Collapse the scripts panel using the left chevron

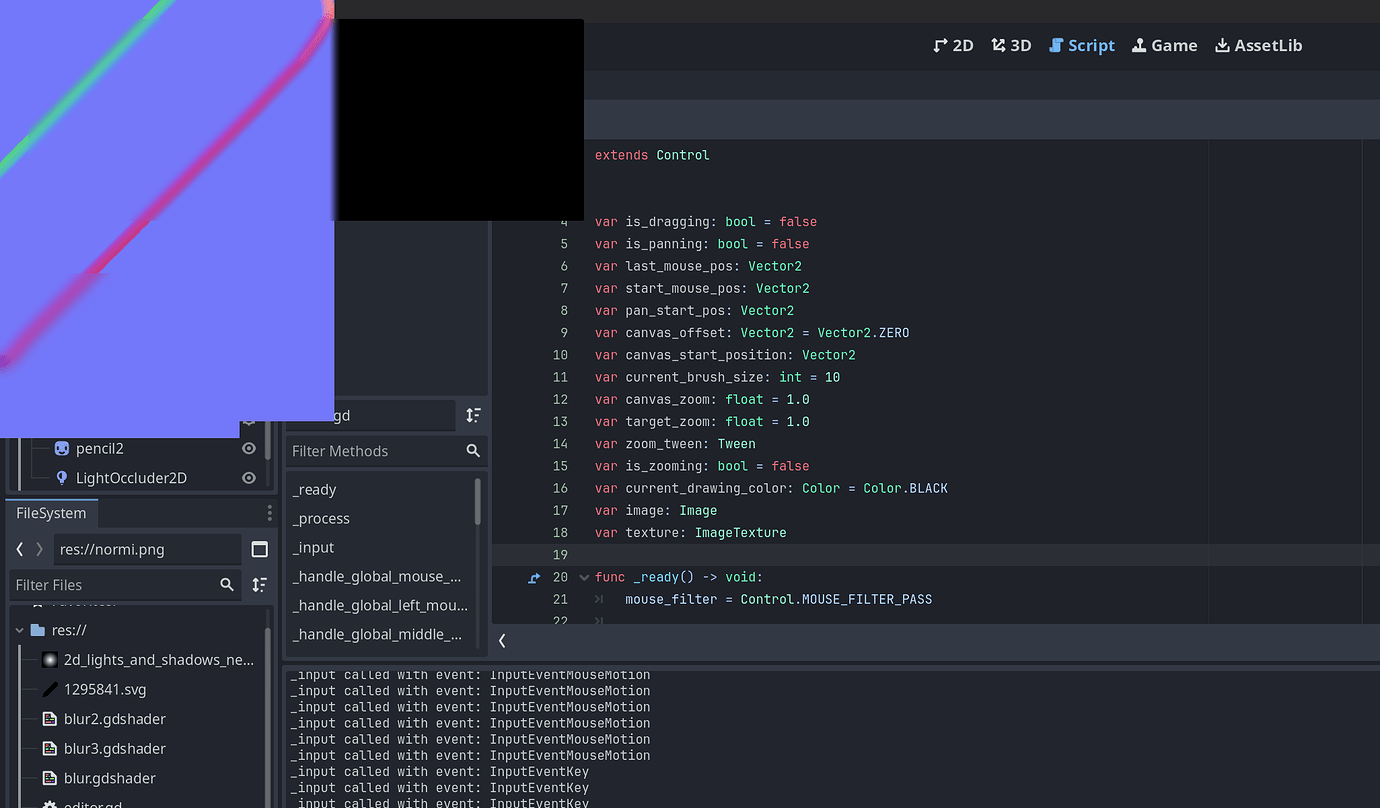tap(502, 641)
